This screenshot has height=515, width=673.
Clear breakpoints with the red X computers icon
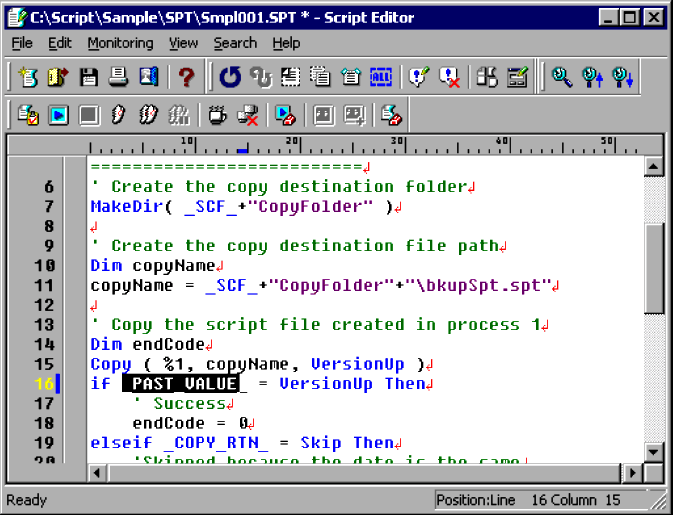[248, 115]
